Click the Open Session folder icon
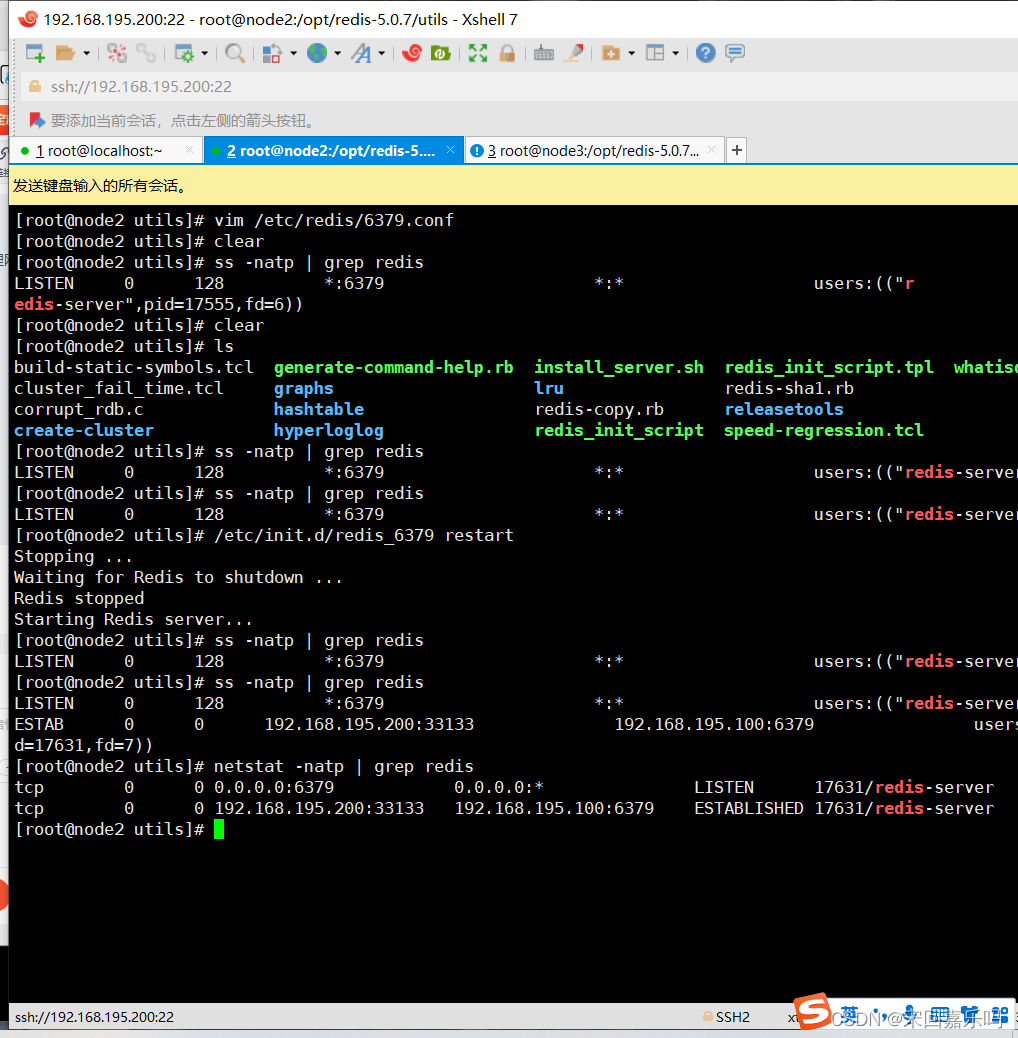This screenshot has width=1018, height=1038. point(66,53)
